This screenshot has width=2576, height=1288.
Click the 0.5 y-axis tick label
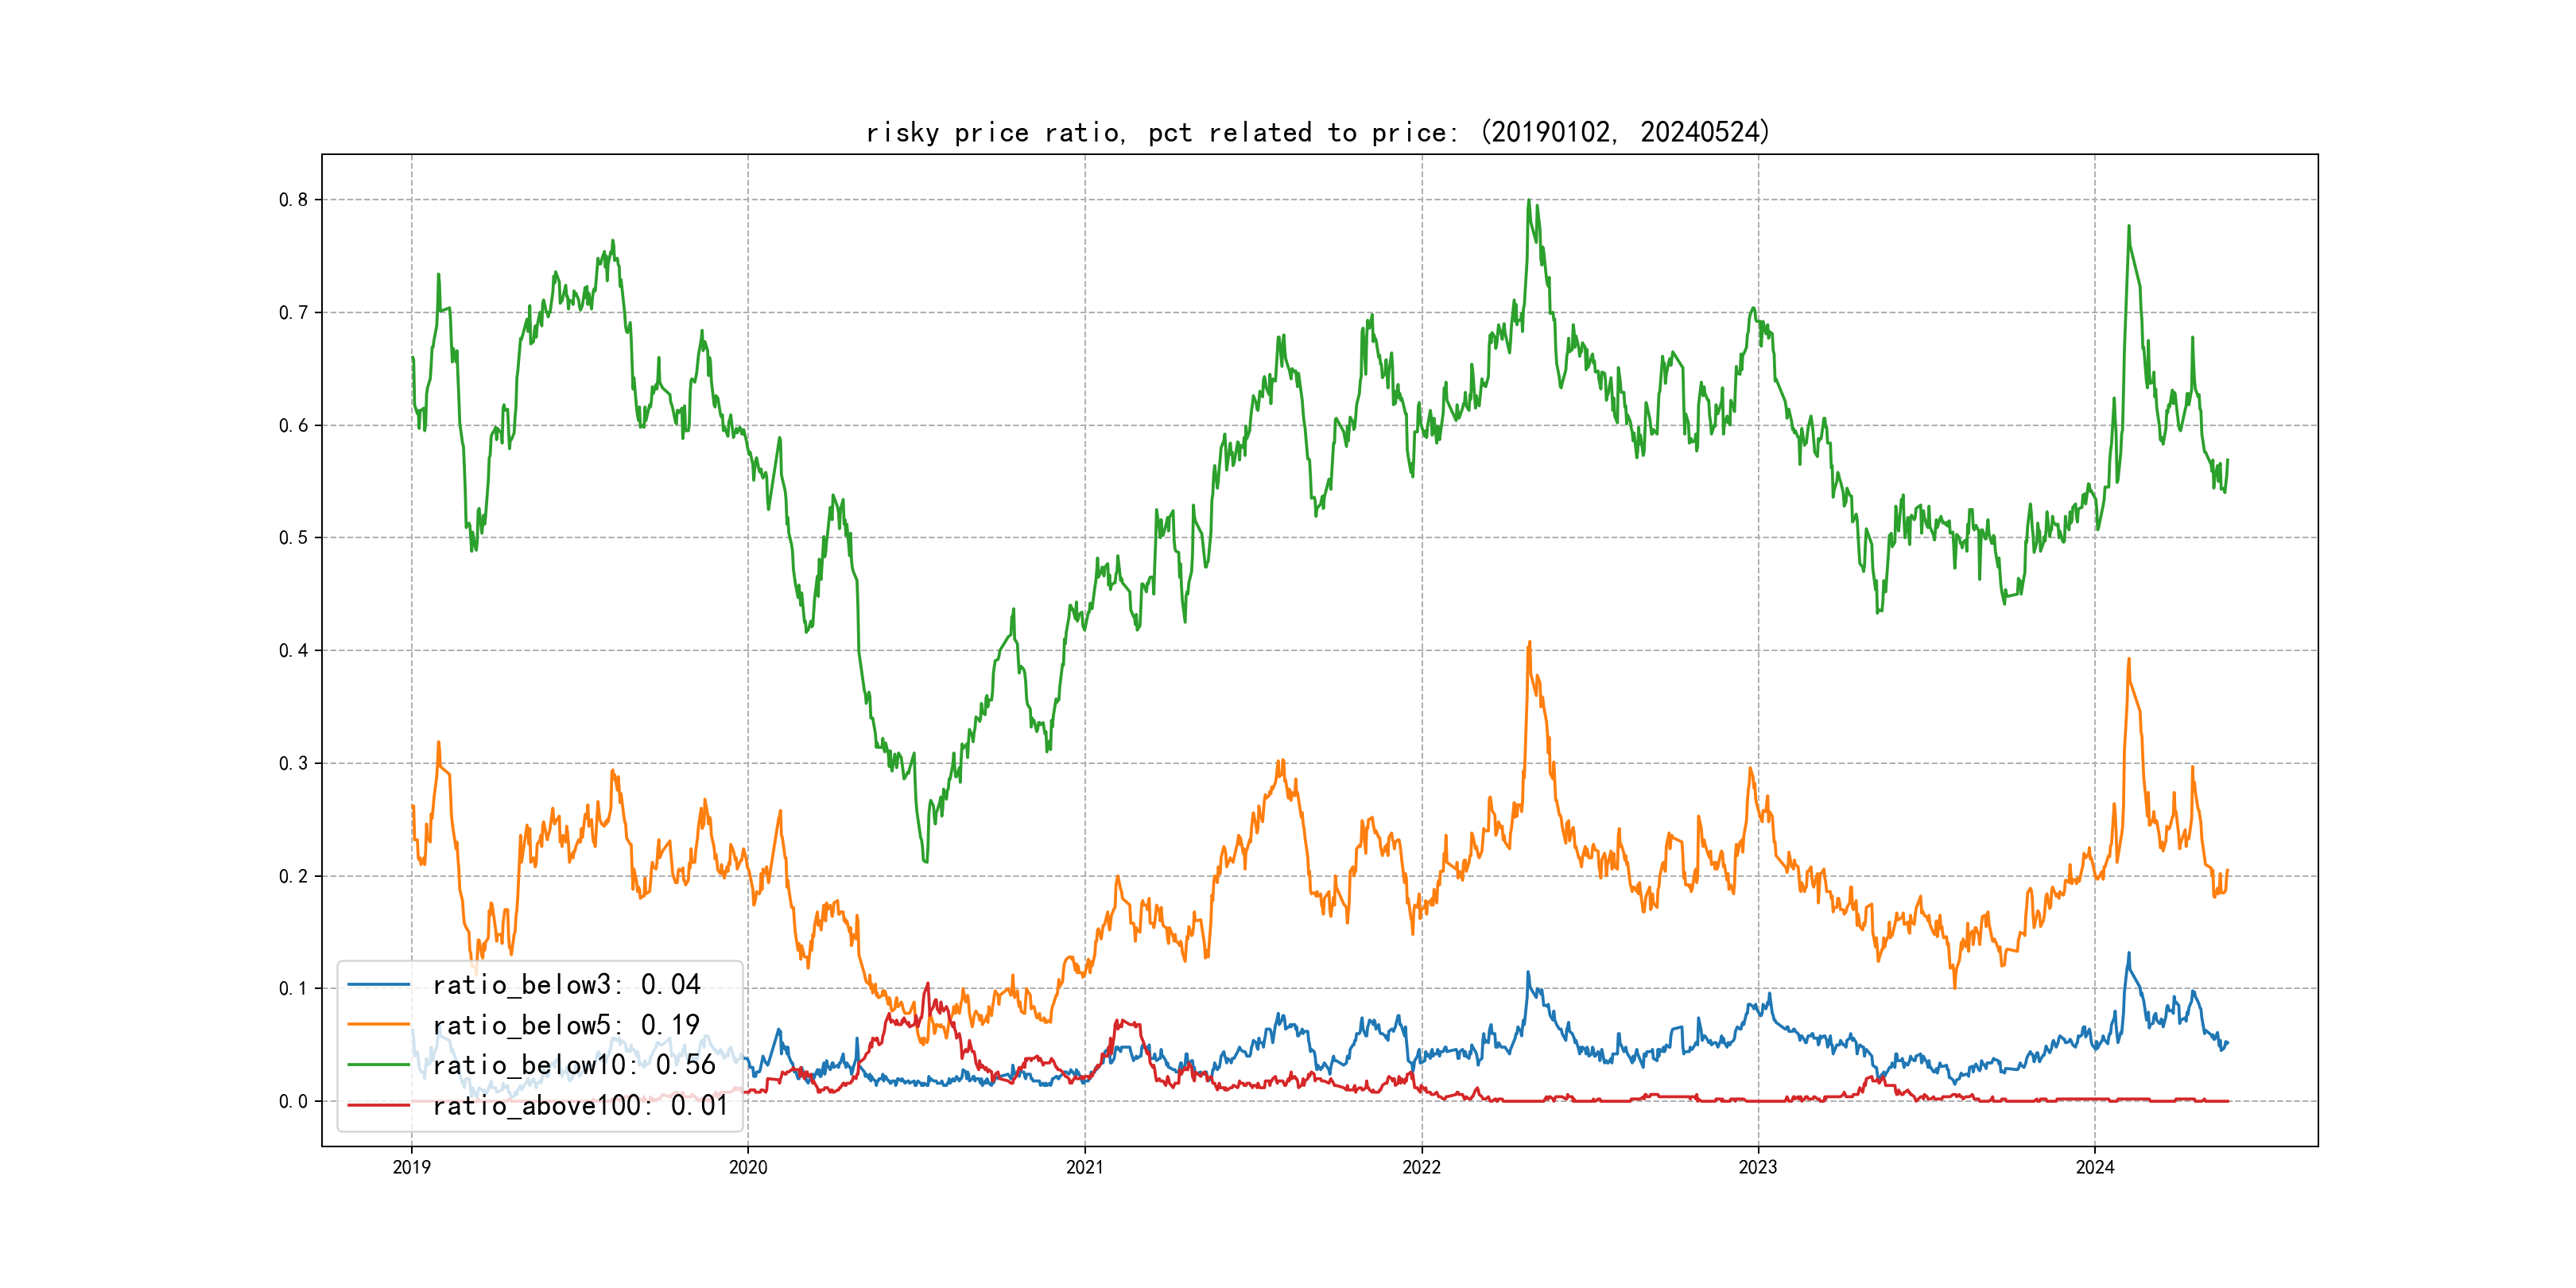tap(293, 538)
